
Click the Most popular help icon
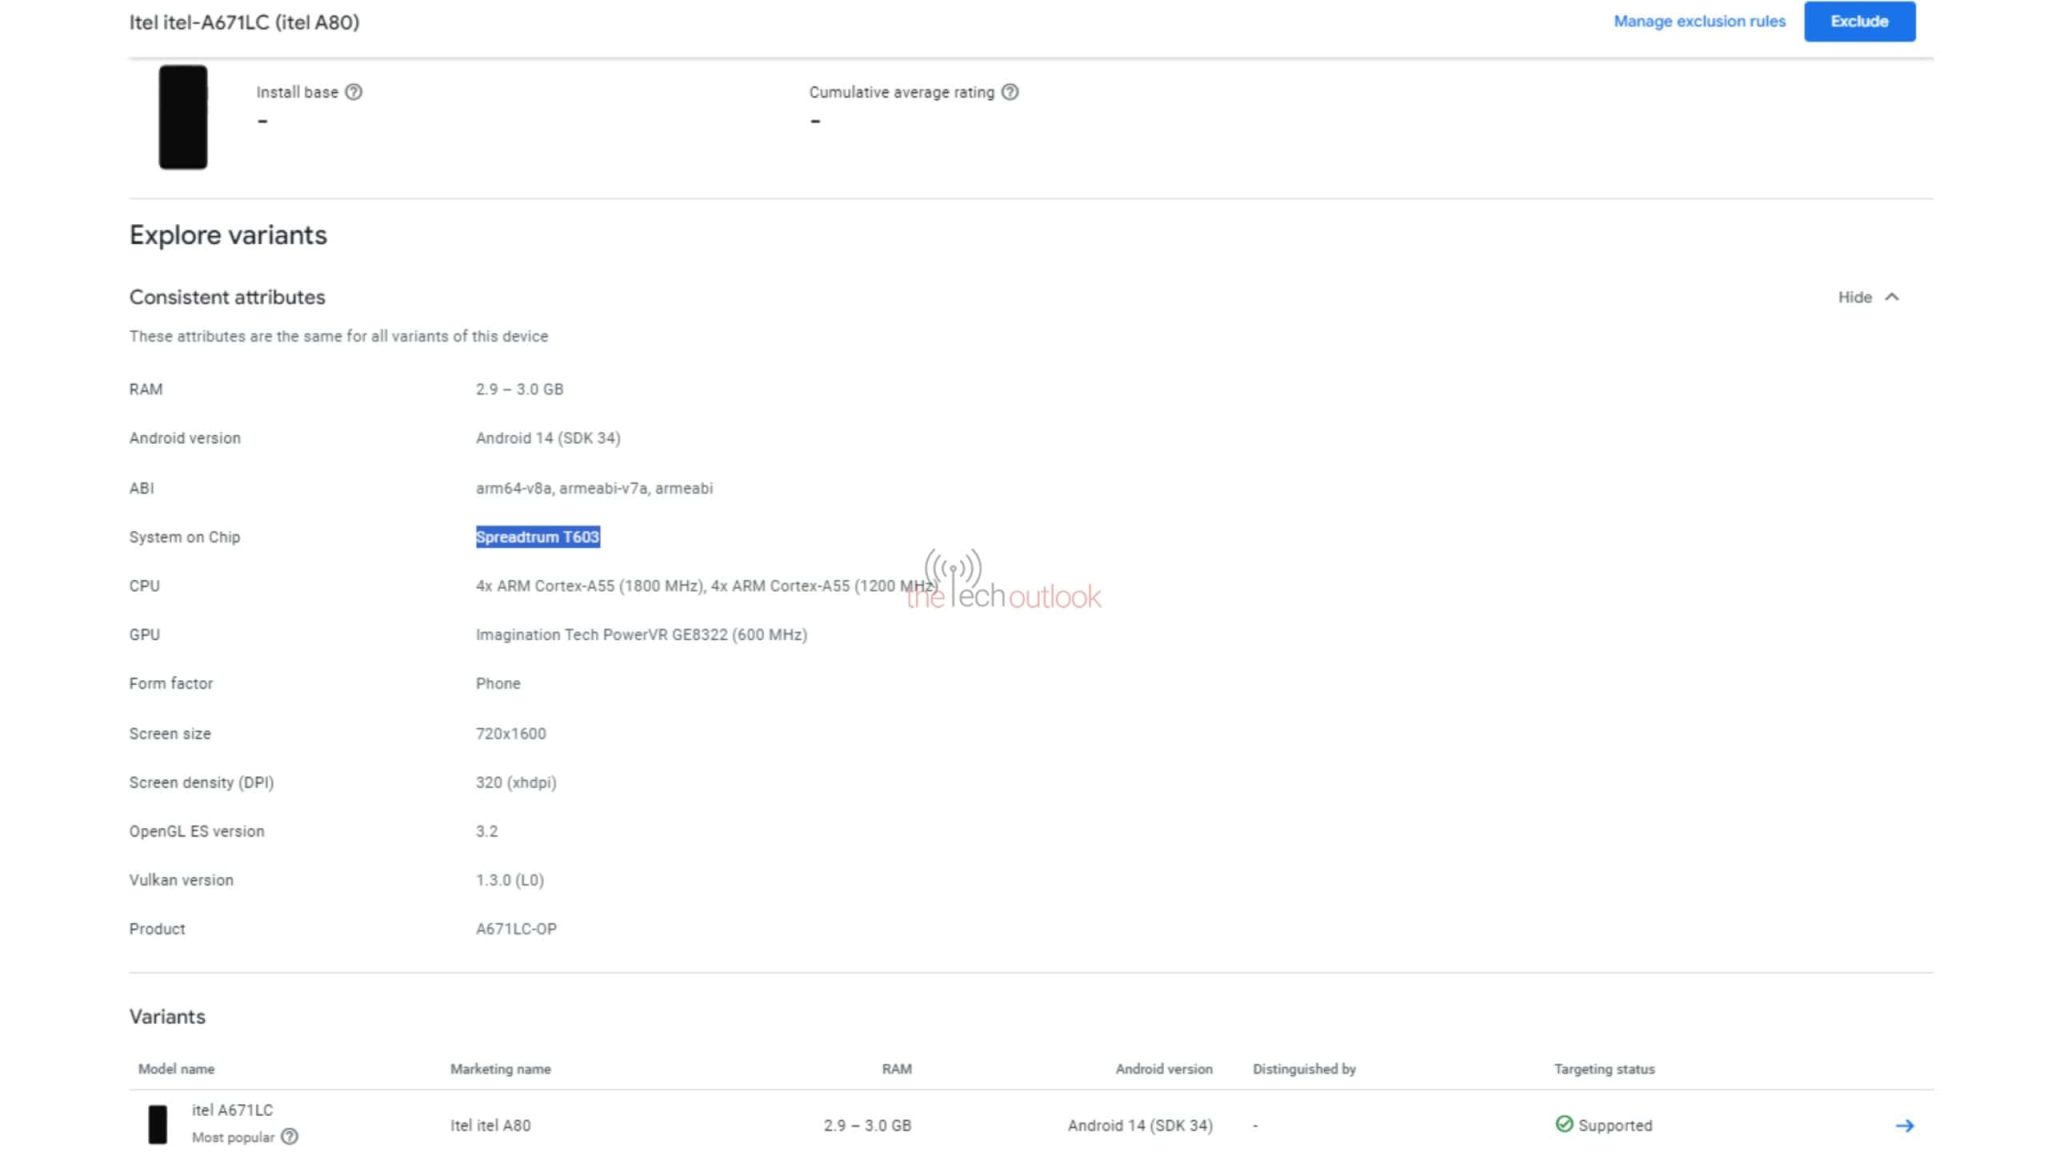tap(290, 1137)
